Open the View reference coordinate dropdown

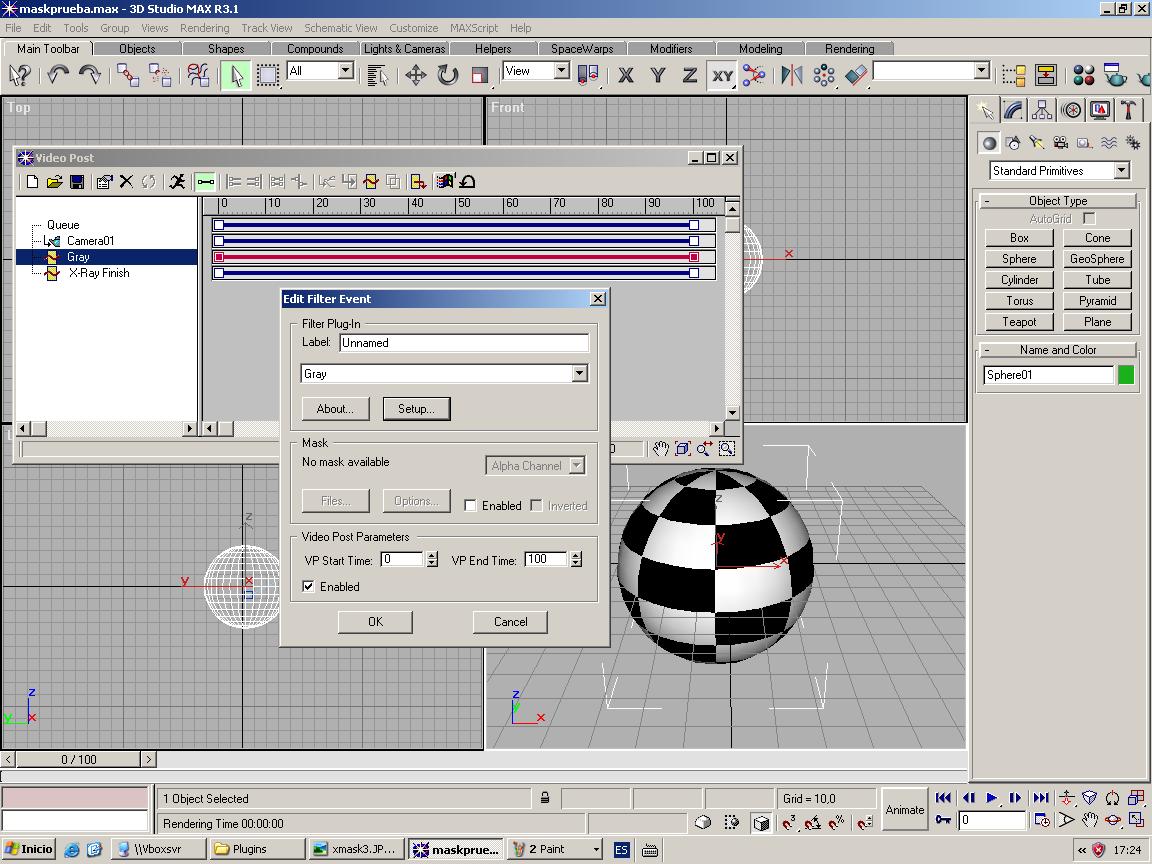(561, 70)
